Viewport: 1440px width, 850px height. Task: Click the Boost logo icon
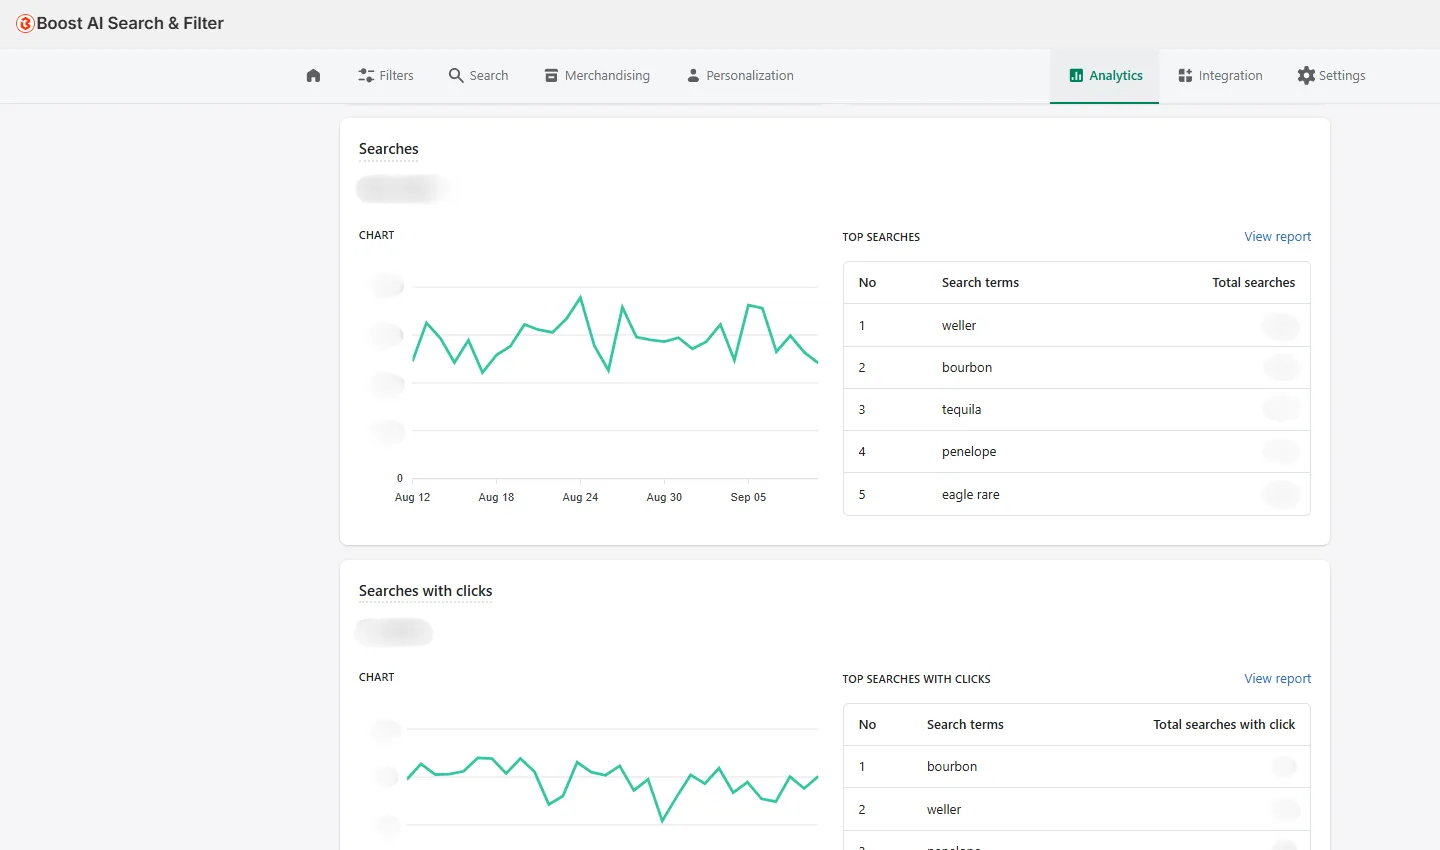tap(25, 23)
